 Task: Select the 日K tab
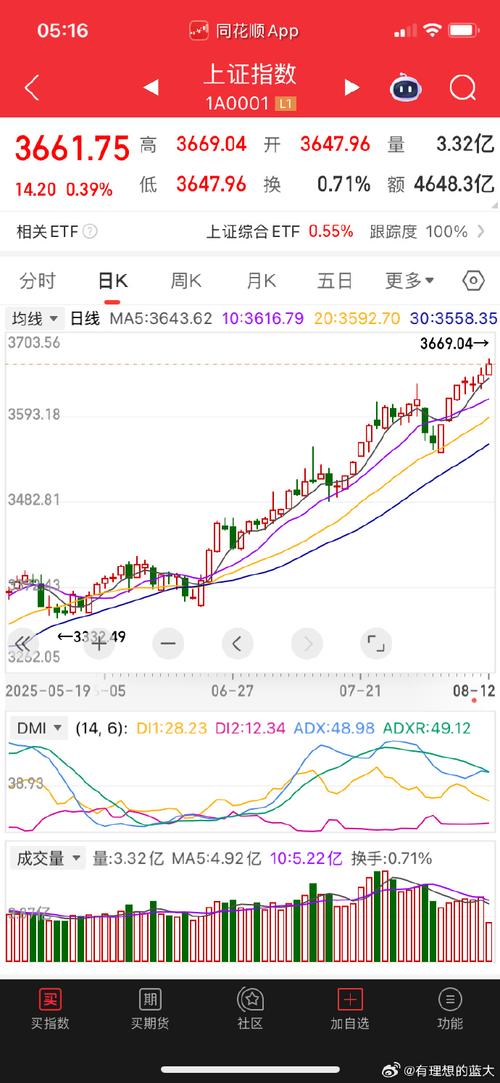[112, 281]
